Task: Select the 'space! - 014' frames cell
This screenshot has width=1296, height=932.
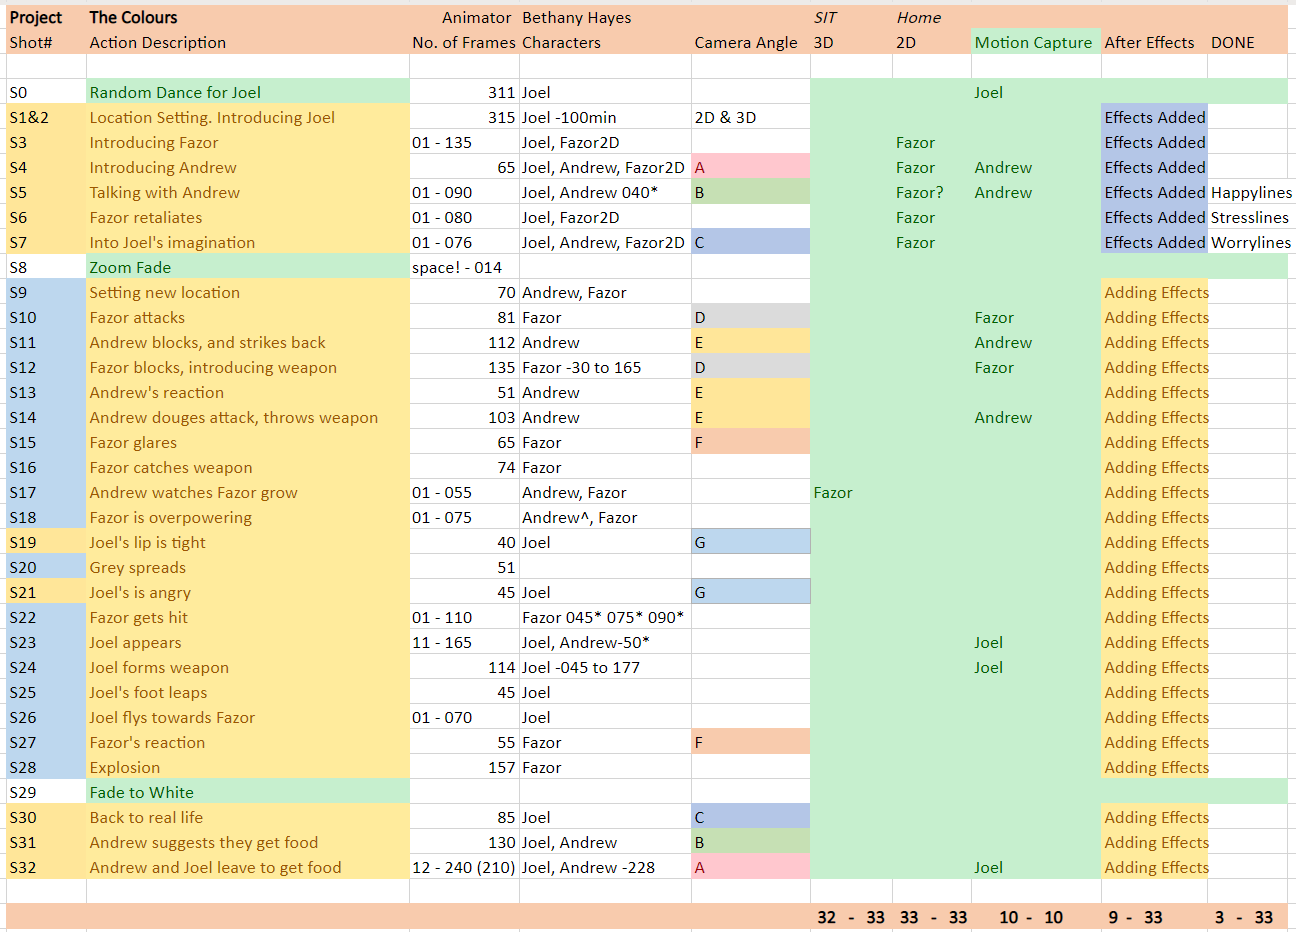Action: coord(464,267)
